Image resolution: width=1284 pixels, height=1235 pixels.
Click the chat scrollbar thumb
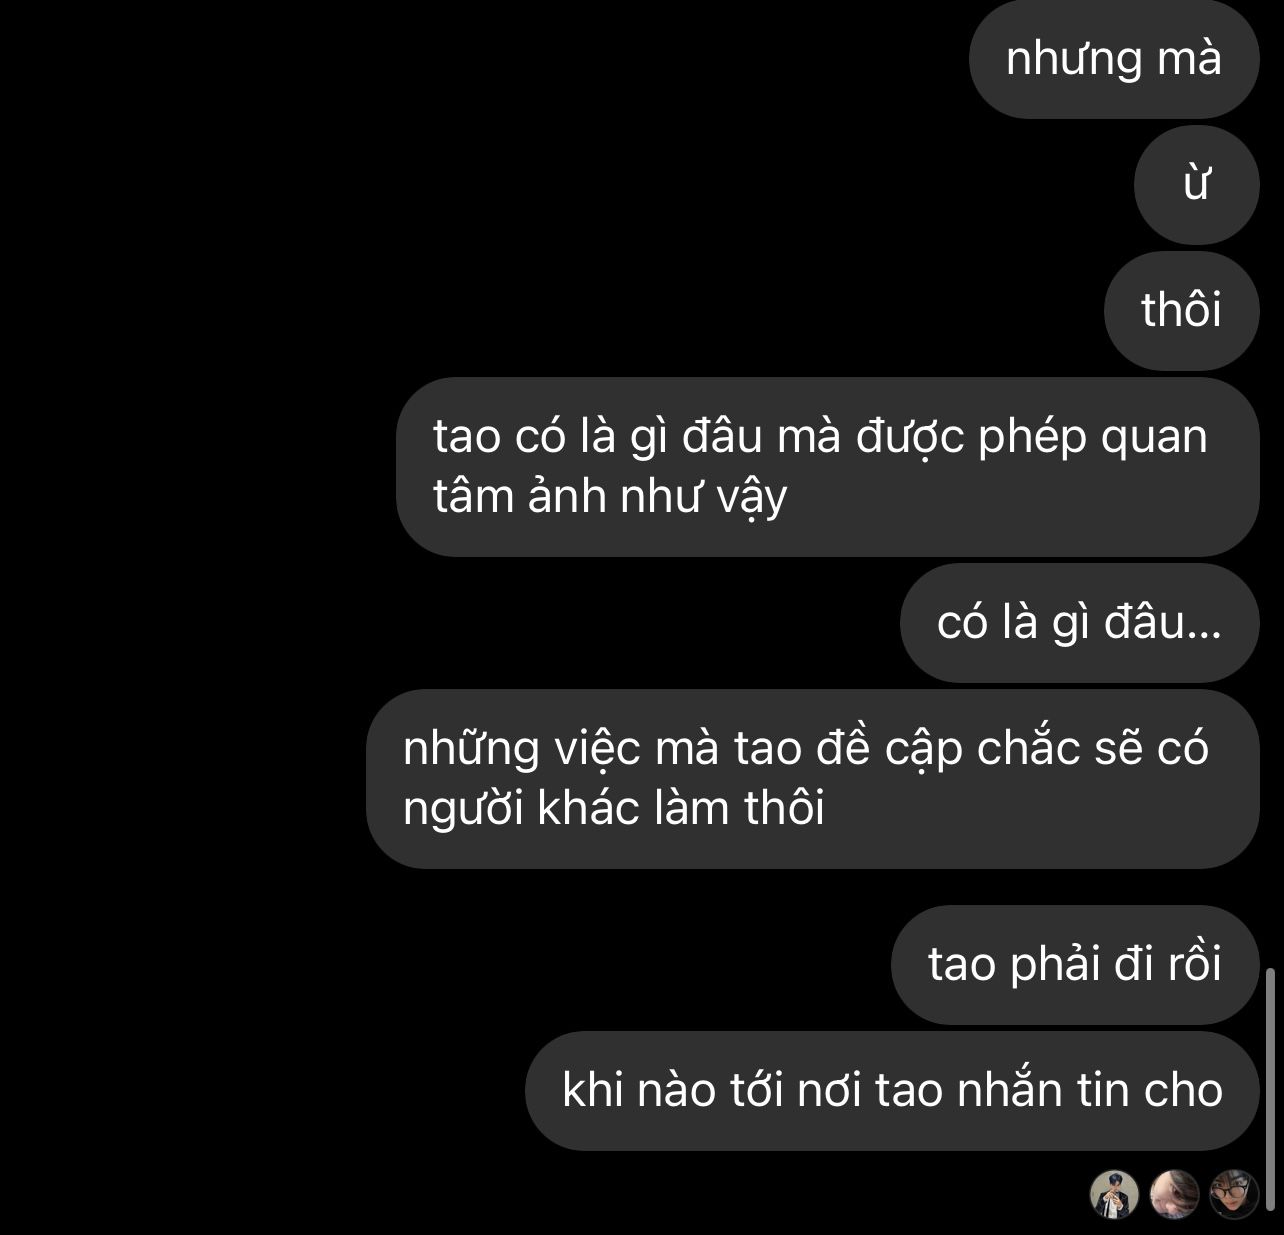point(1270,1092)
